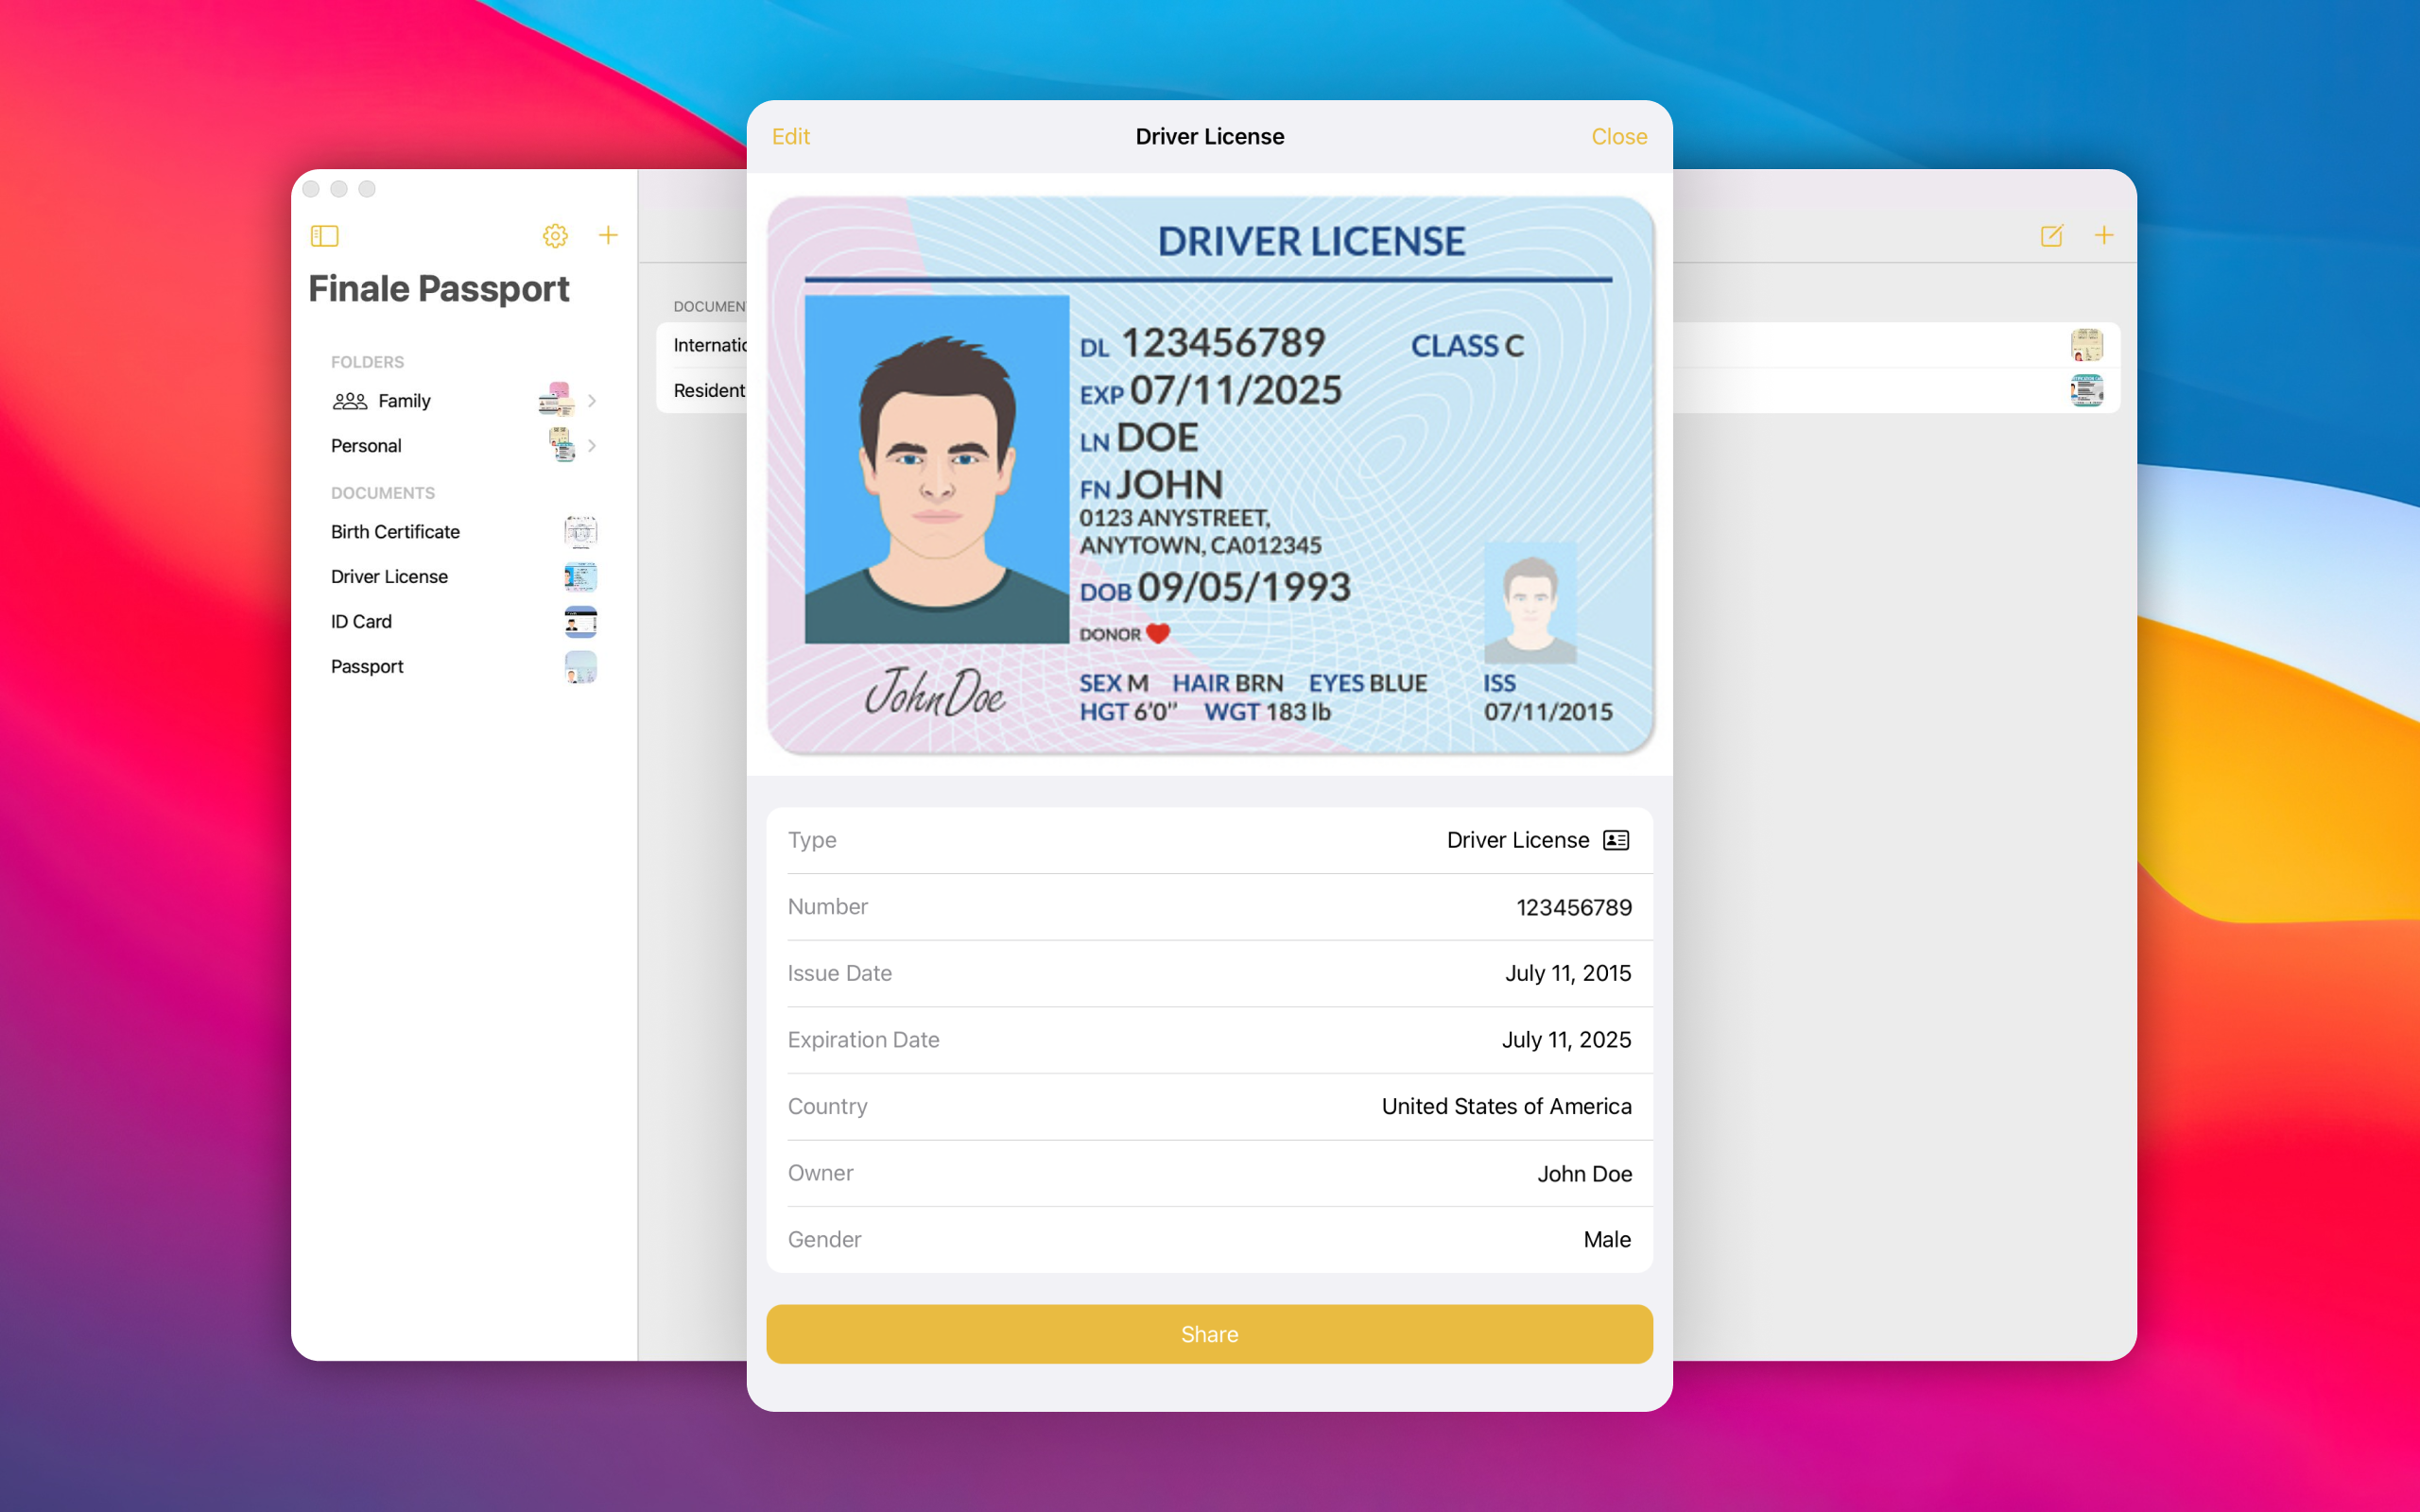Viewport: 2420px width, 1512px height.
Task: Select ID Card in documents list
Action: pos(362,622)
